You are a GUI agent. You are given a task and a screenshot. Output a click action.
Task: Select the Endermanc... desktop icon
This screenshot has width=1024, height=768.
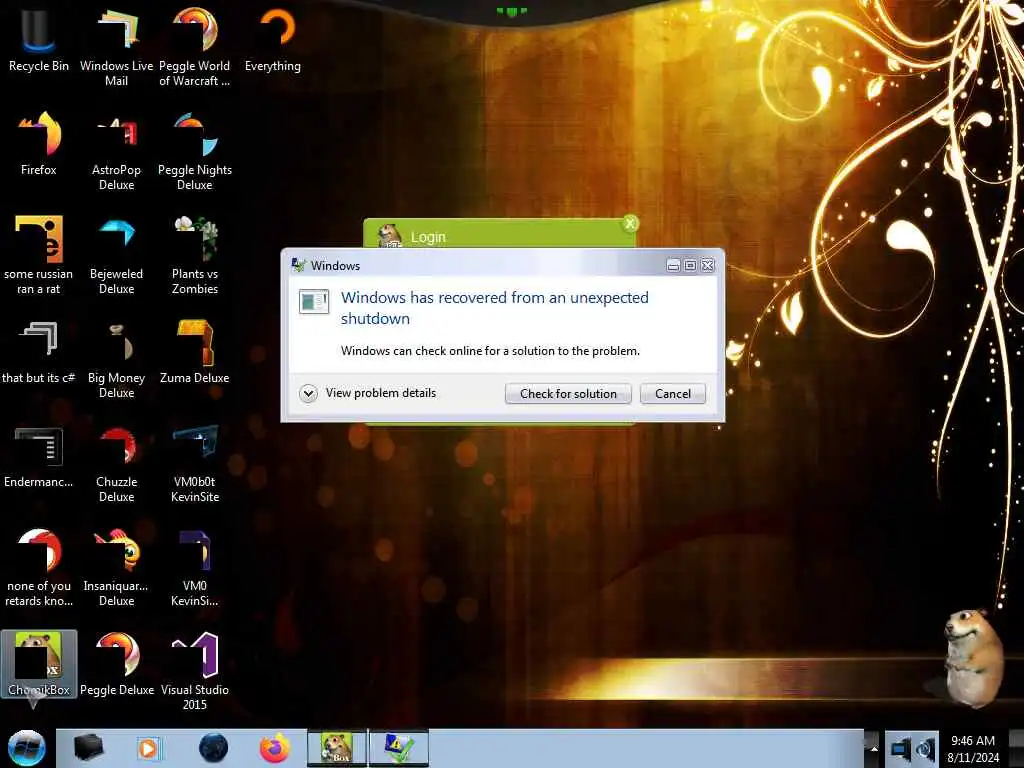click(39, 456)
